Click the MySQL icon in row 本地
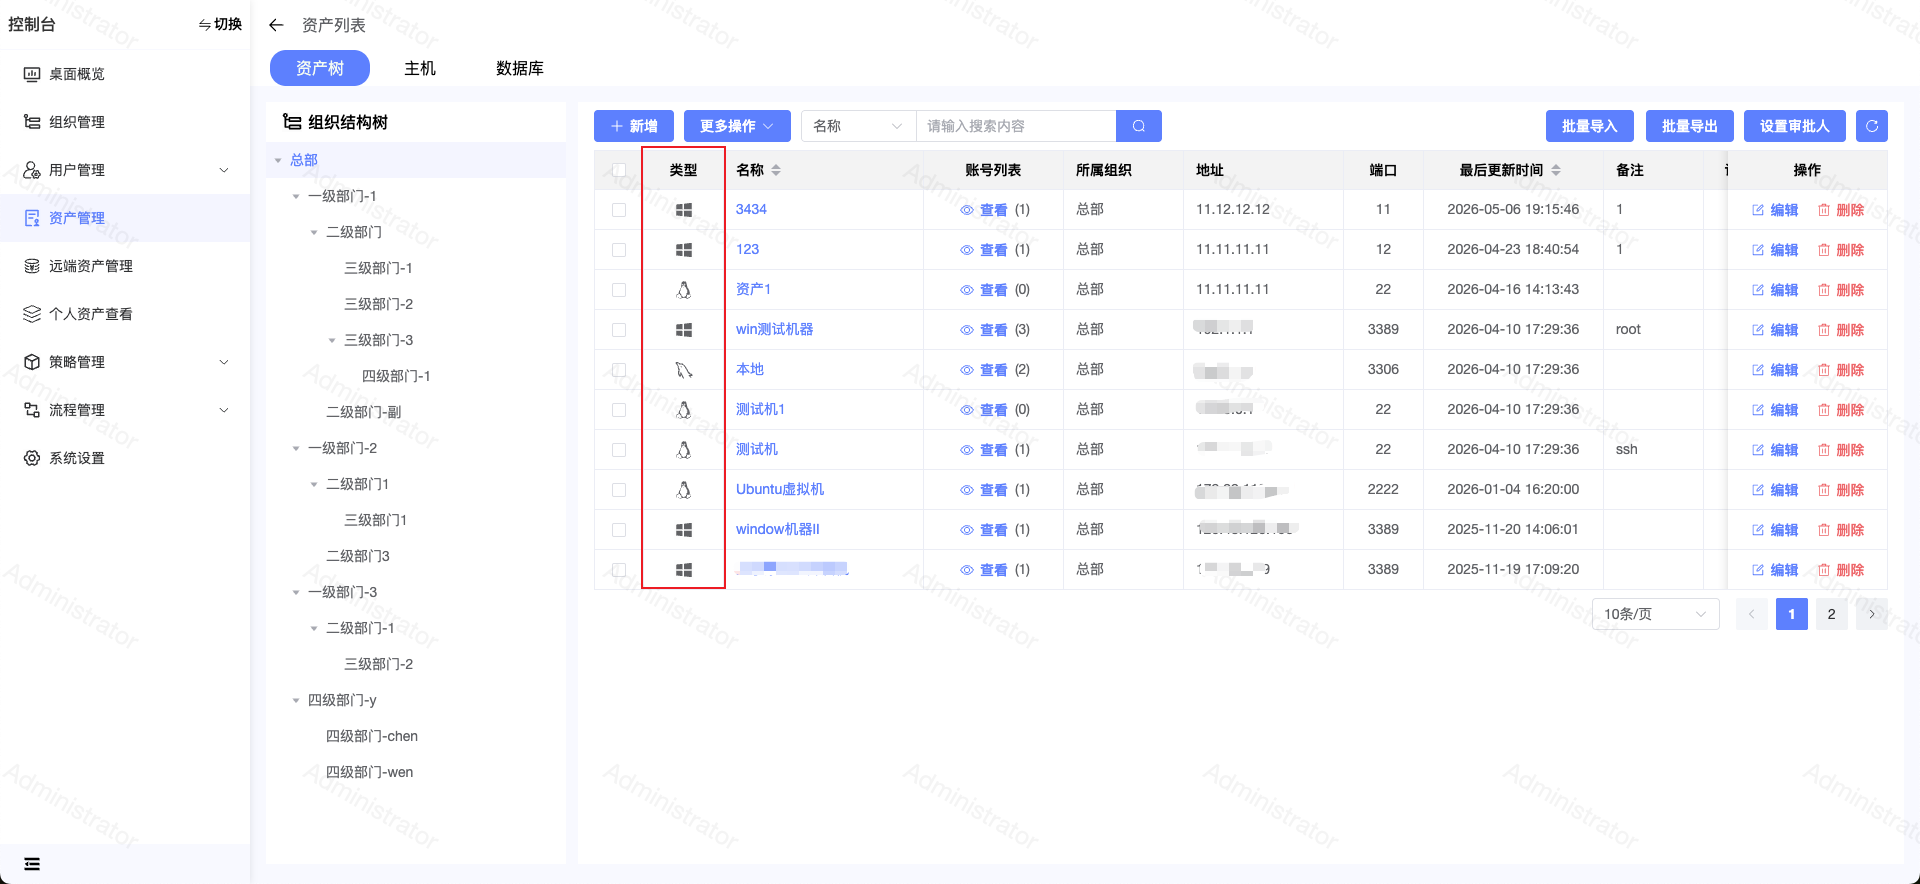 point(684,370)
